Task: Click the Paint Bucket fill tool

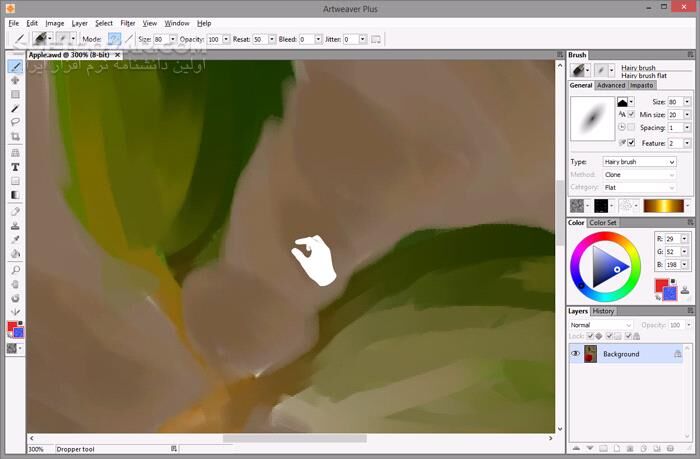Action: tap(16, 254)
